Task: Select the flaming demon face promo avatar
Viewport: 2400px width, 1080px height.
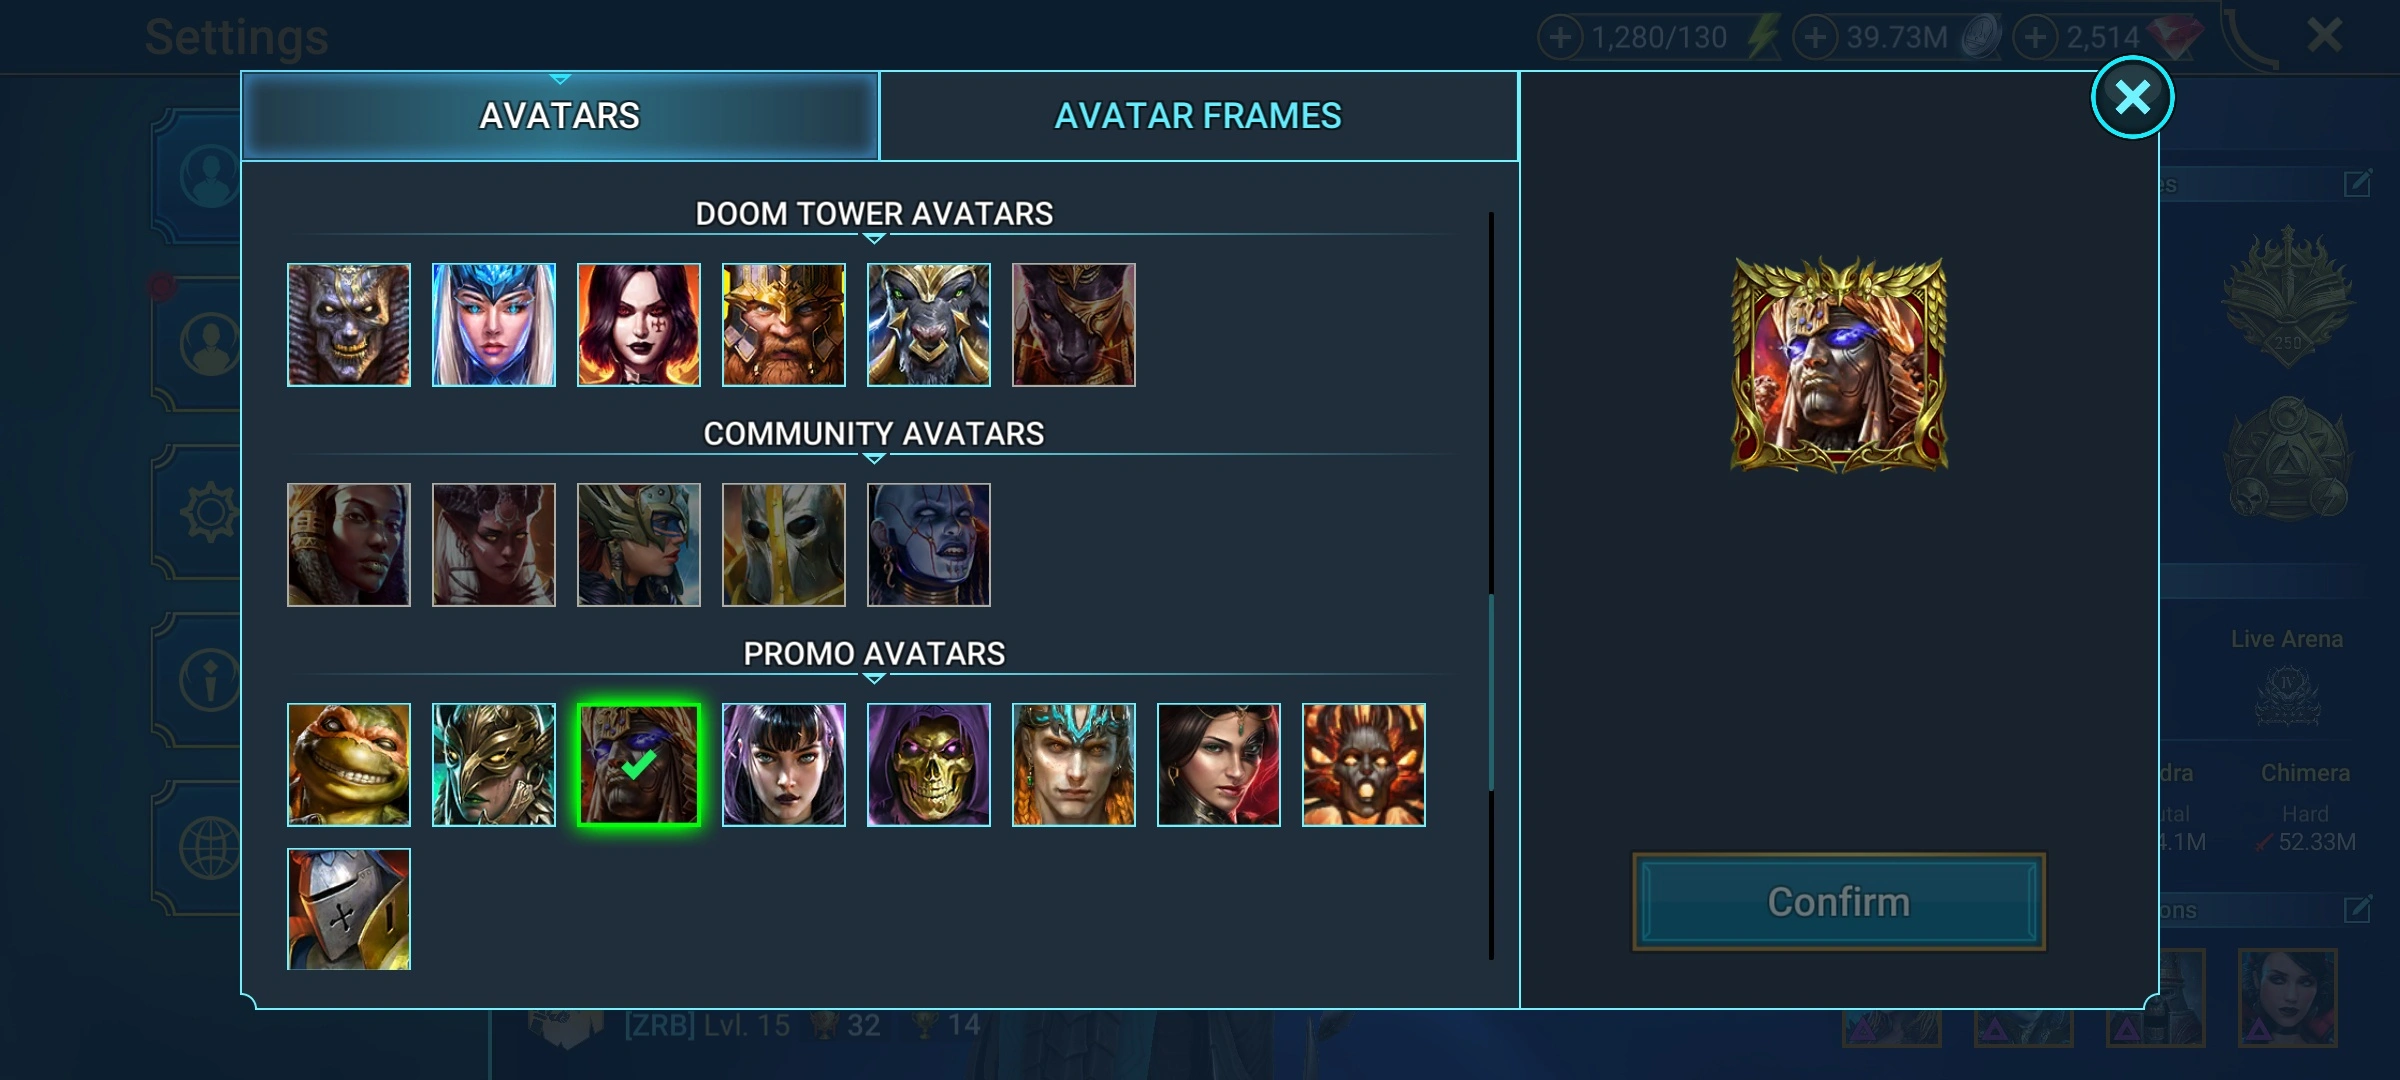Action: pyautogui.click(x=1363, y=765)
